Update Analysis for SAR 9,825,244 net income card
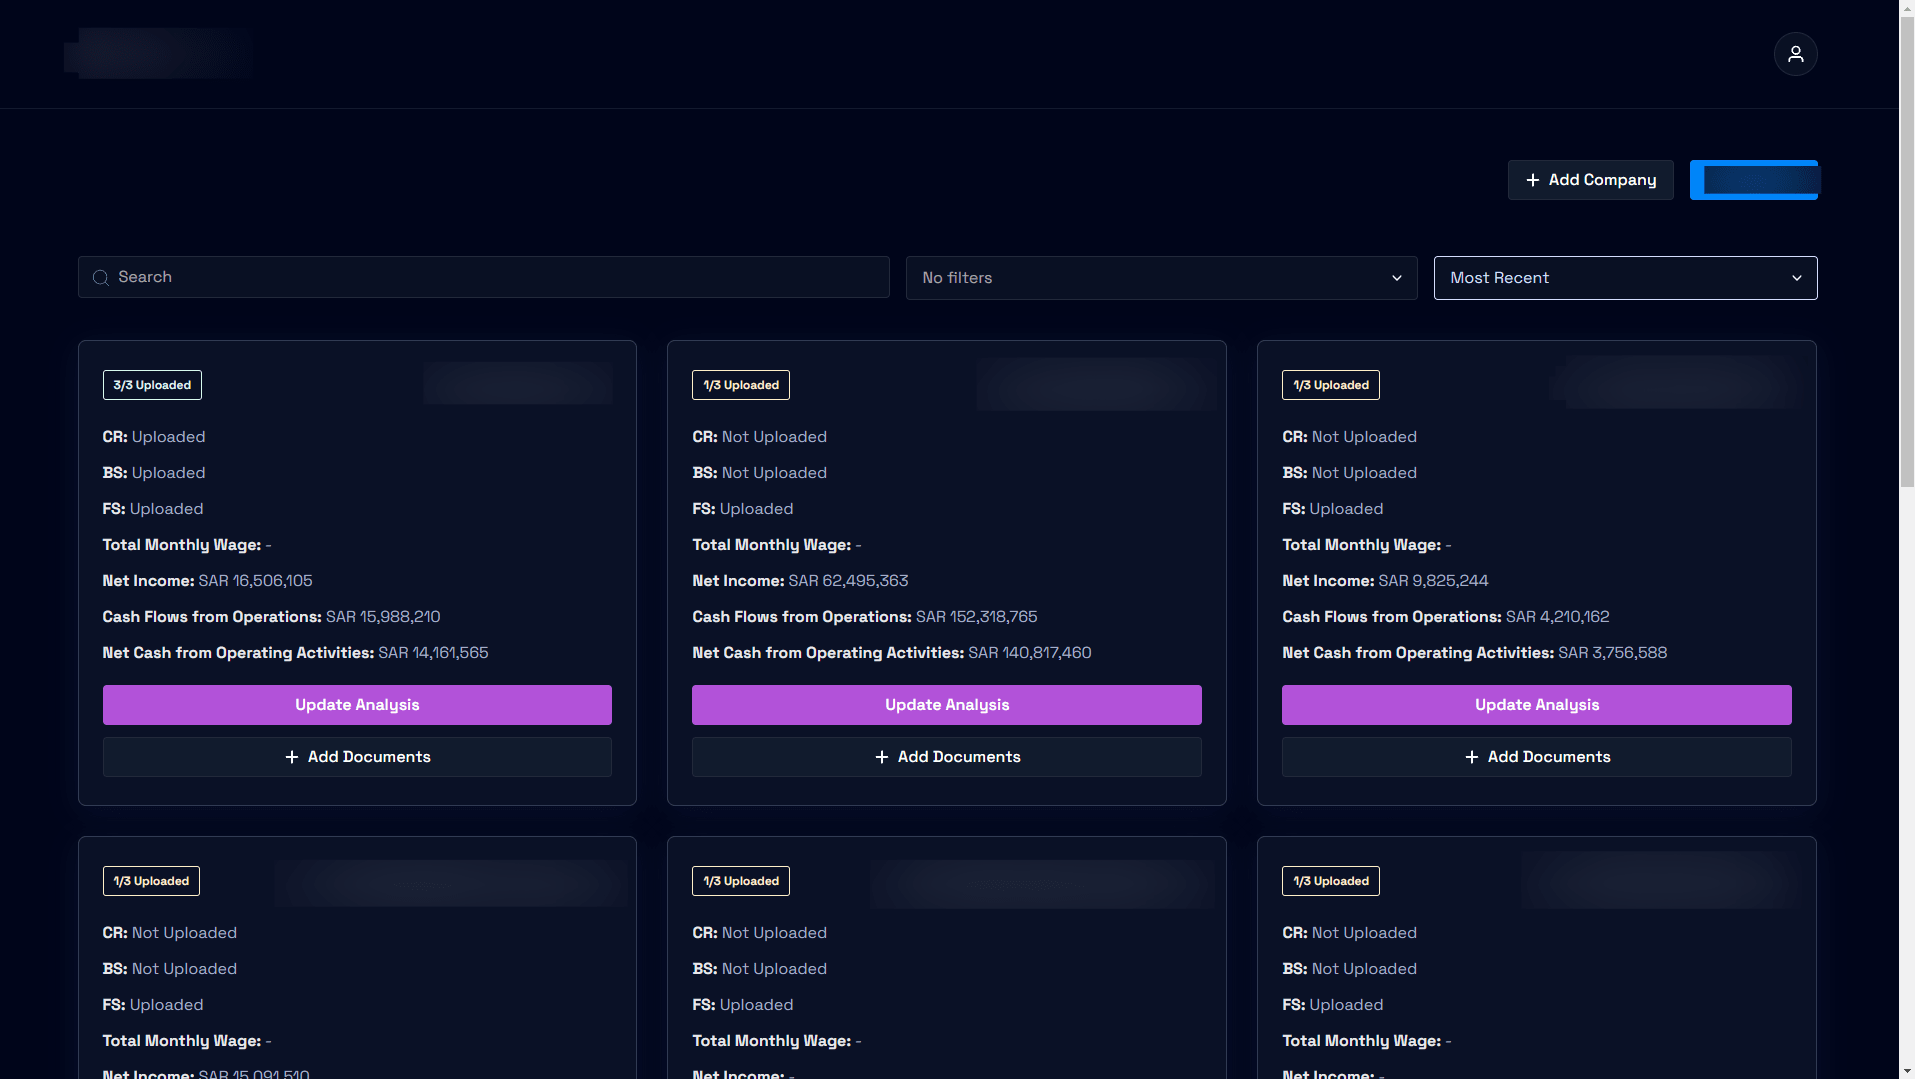Viewport: 1915px width, 1079px height. pos(1537,705)
